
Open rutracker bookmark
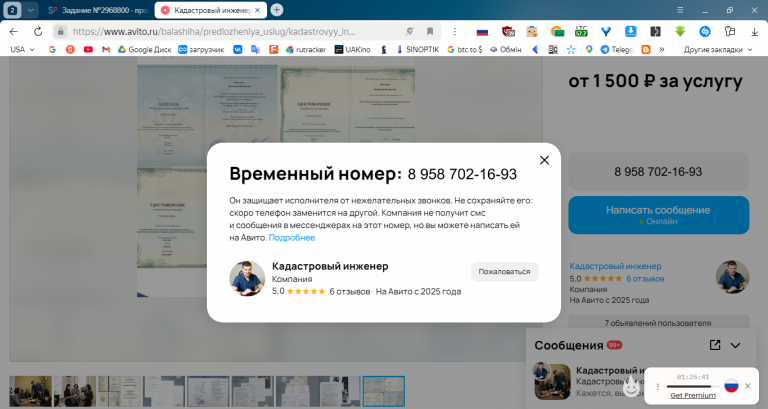306,49
